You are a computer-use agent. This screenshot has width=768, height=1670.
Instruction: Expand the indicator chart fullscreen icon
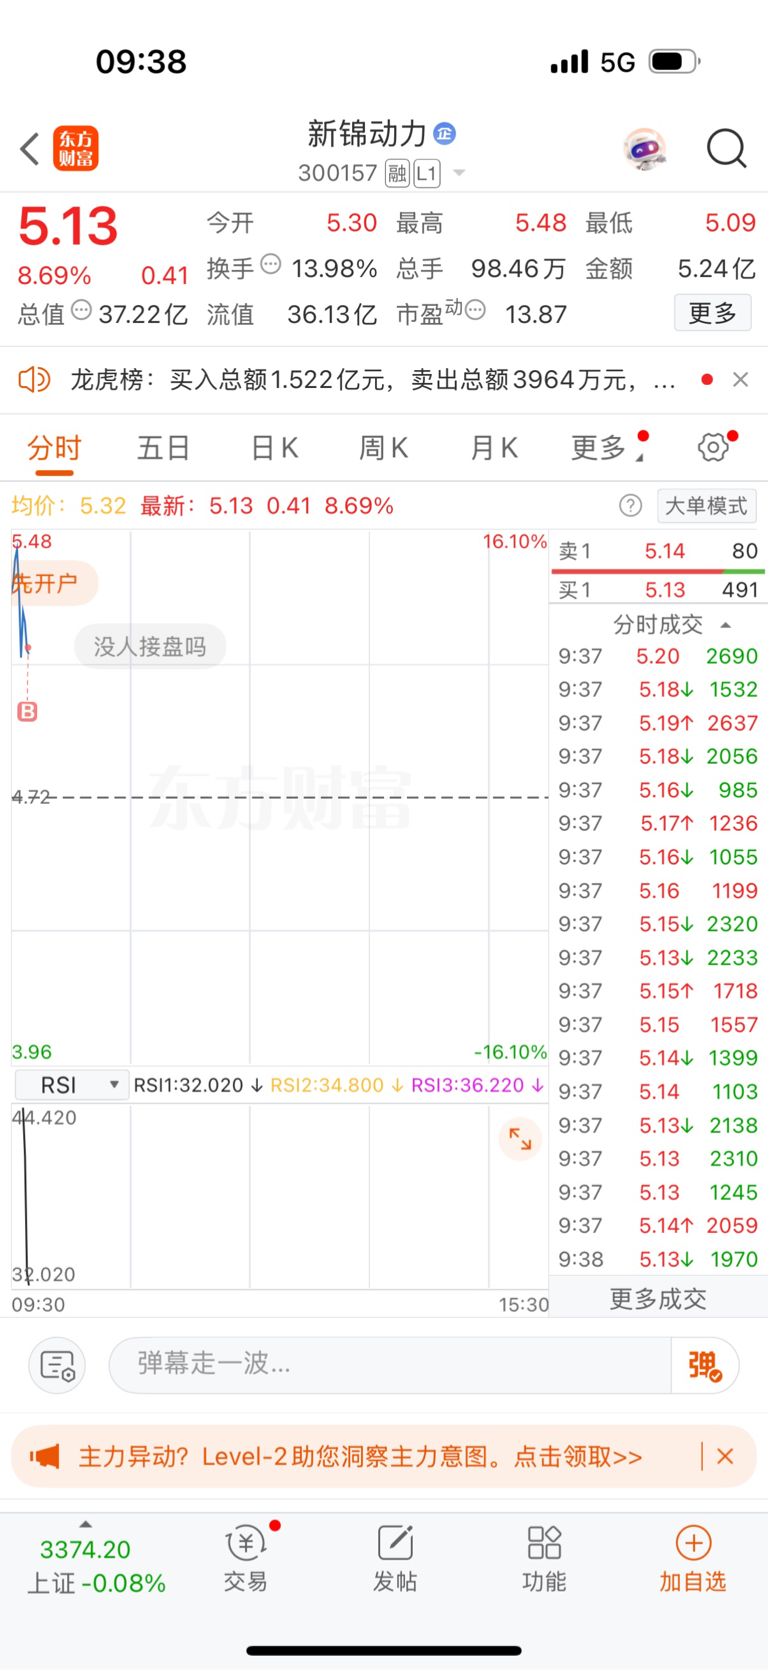pyautogui.click(x=520, y=1138)
